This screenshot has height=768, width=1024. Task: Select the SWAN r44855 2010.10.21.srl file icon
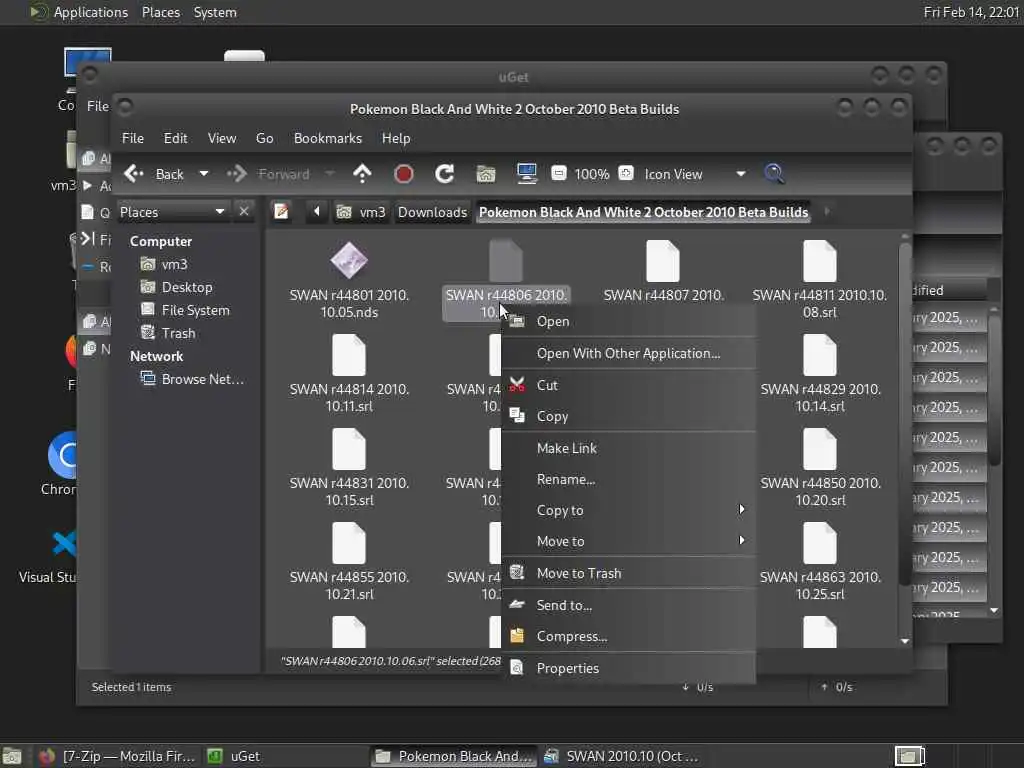point(349,543)
